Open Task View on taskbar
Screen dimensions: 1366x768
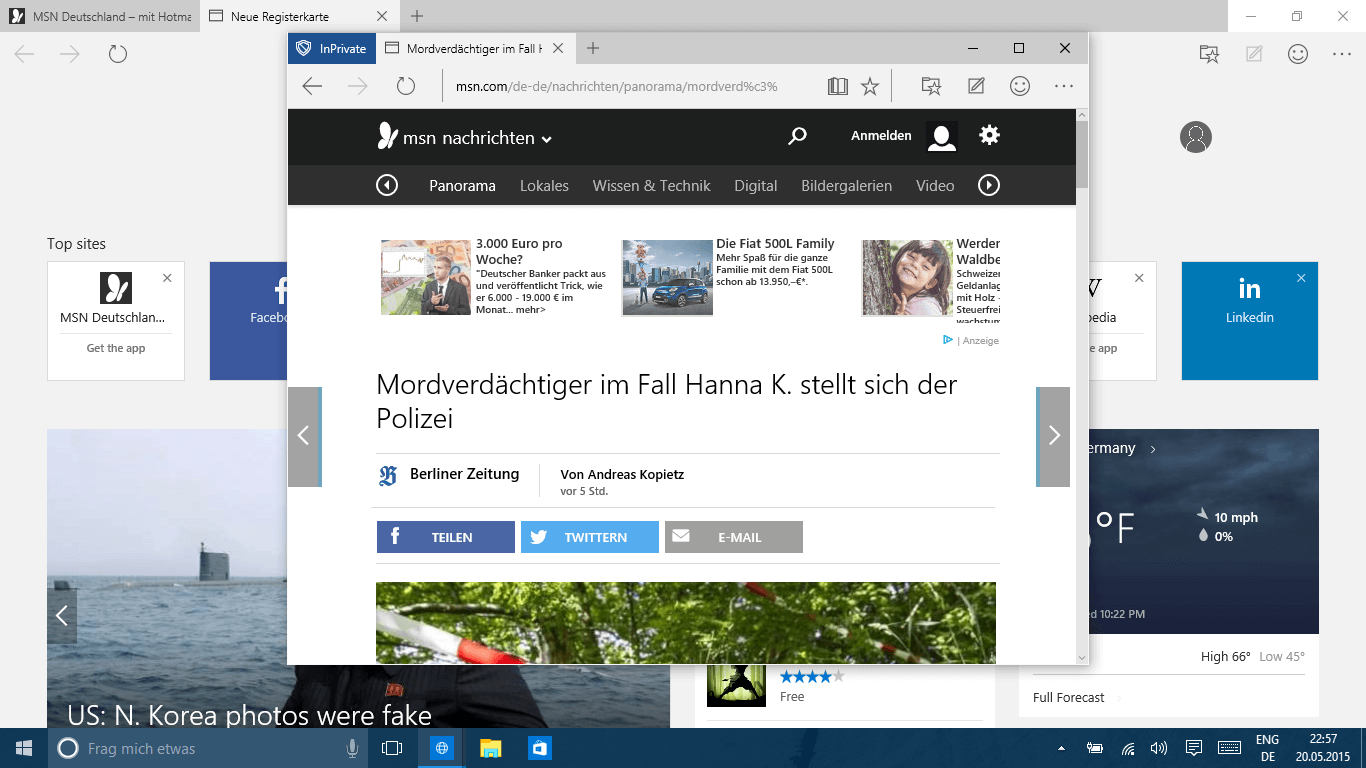(392, 748)
